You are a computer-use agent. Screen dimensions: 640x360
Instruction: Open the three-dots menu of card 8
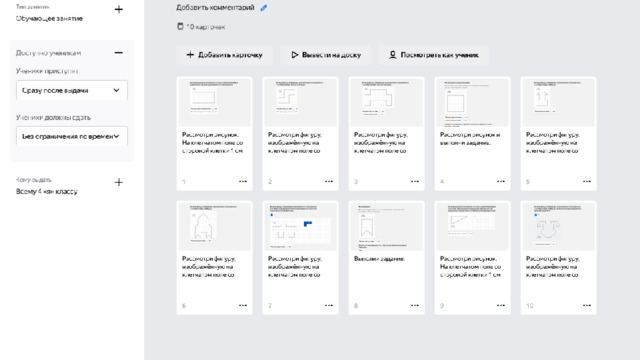(415, 305)
